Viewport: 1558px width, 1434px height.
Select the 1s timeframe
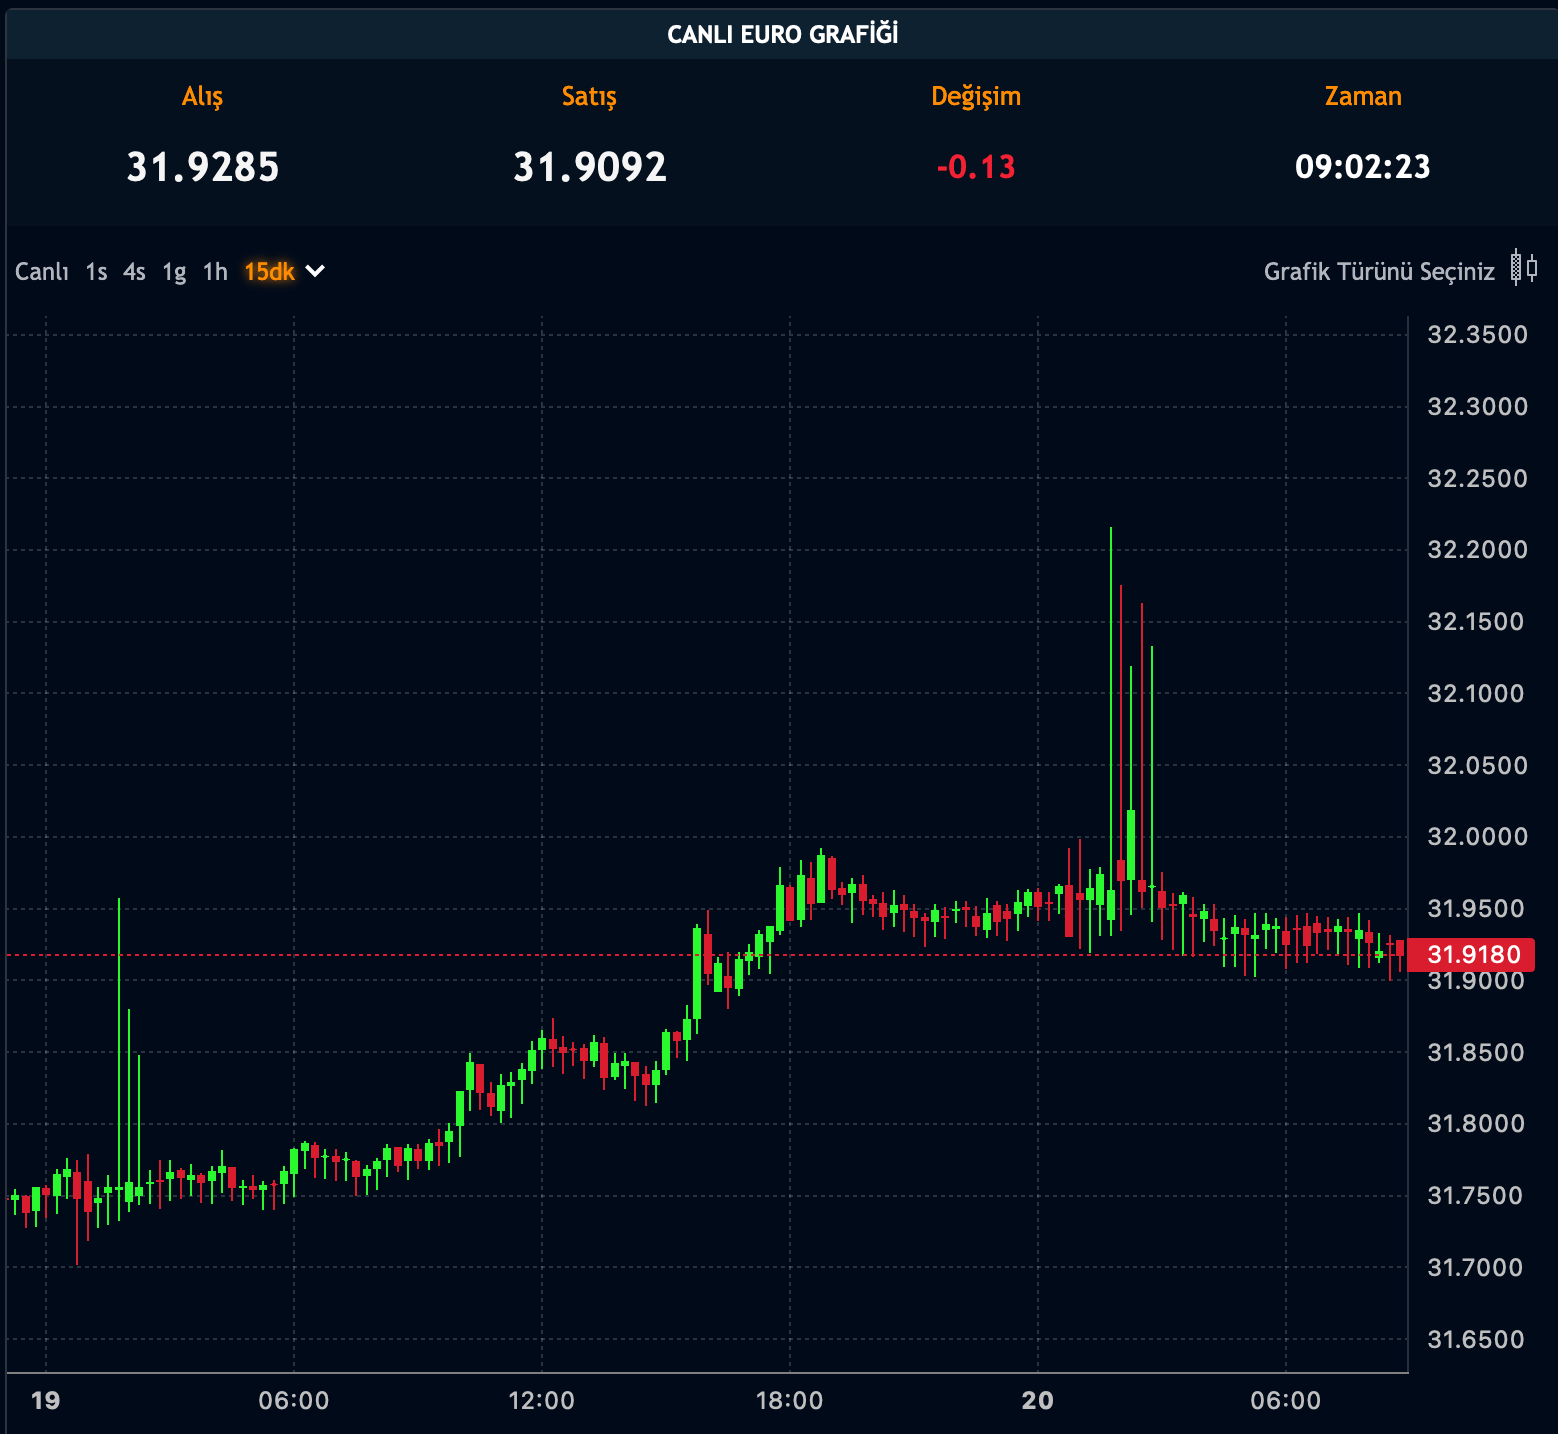[96, 272]
